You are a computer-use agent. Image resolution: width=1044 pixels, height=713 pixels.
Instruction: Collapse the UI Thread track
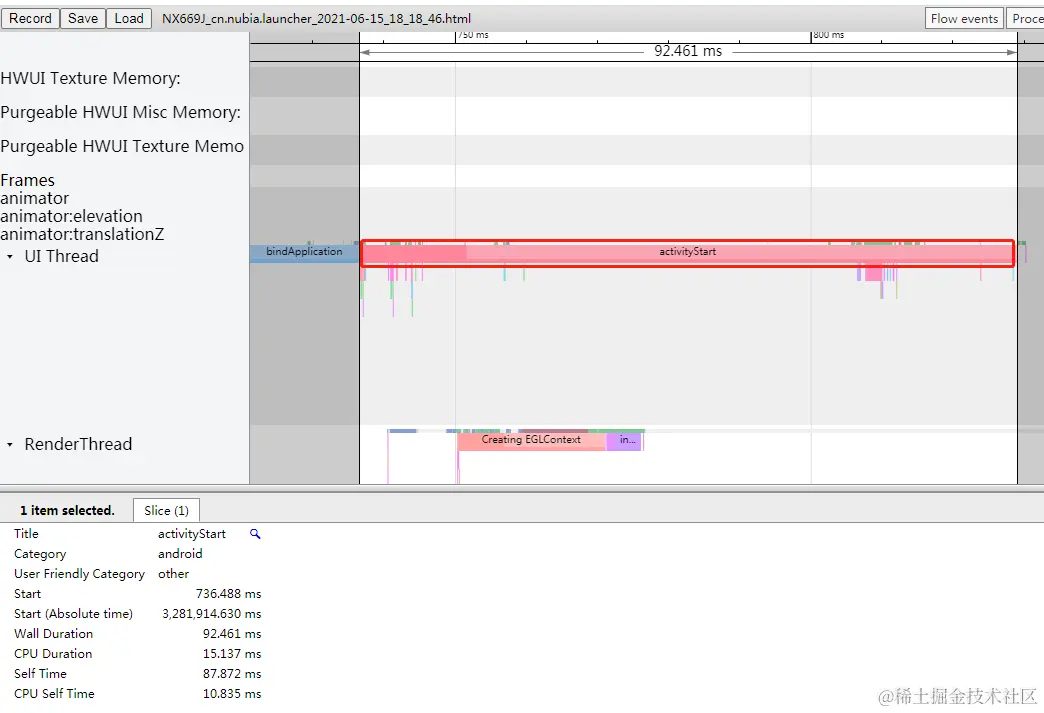pyautogui.click(x=10, y=256)
